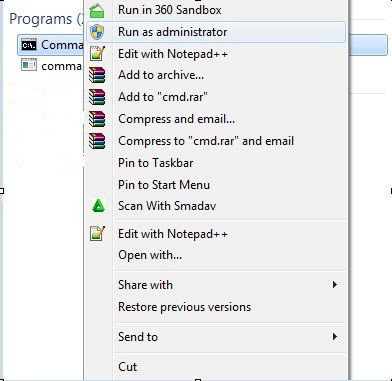Choose Compress to "cmd.rar" and email
Image resolution: width=392 pixels, height=381 pixels.
pos(215,141)
